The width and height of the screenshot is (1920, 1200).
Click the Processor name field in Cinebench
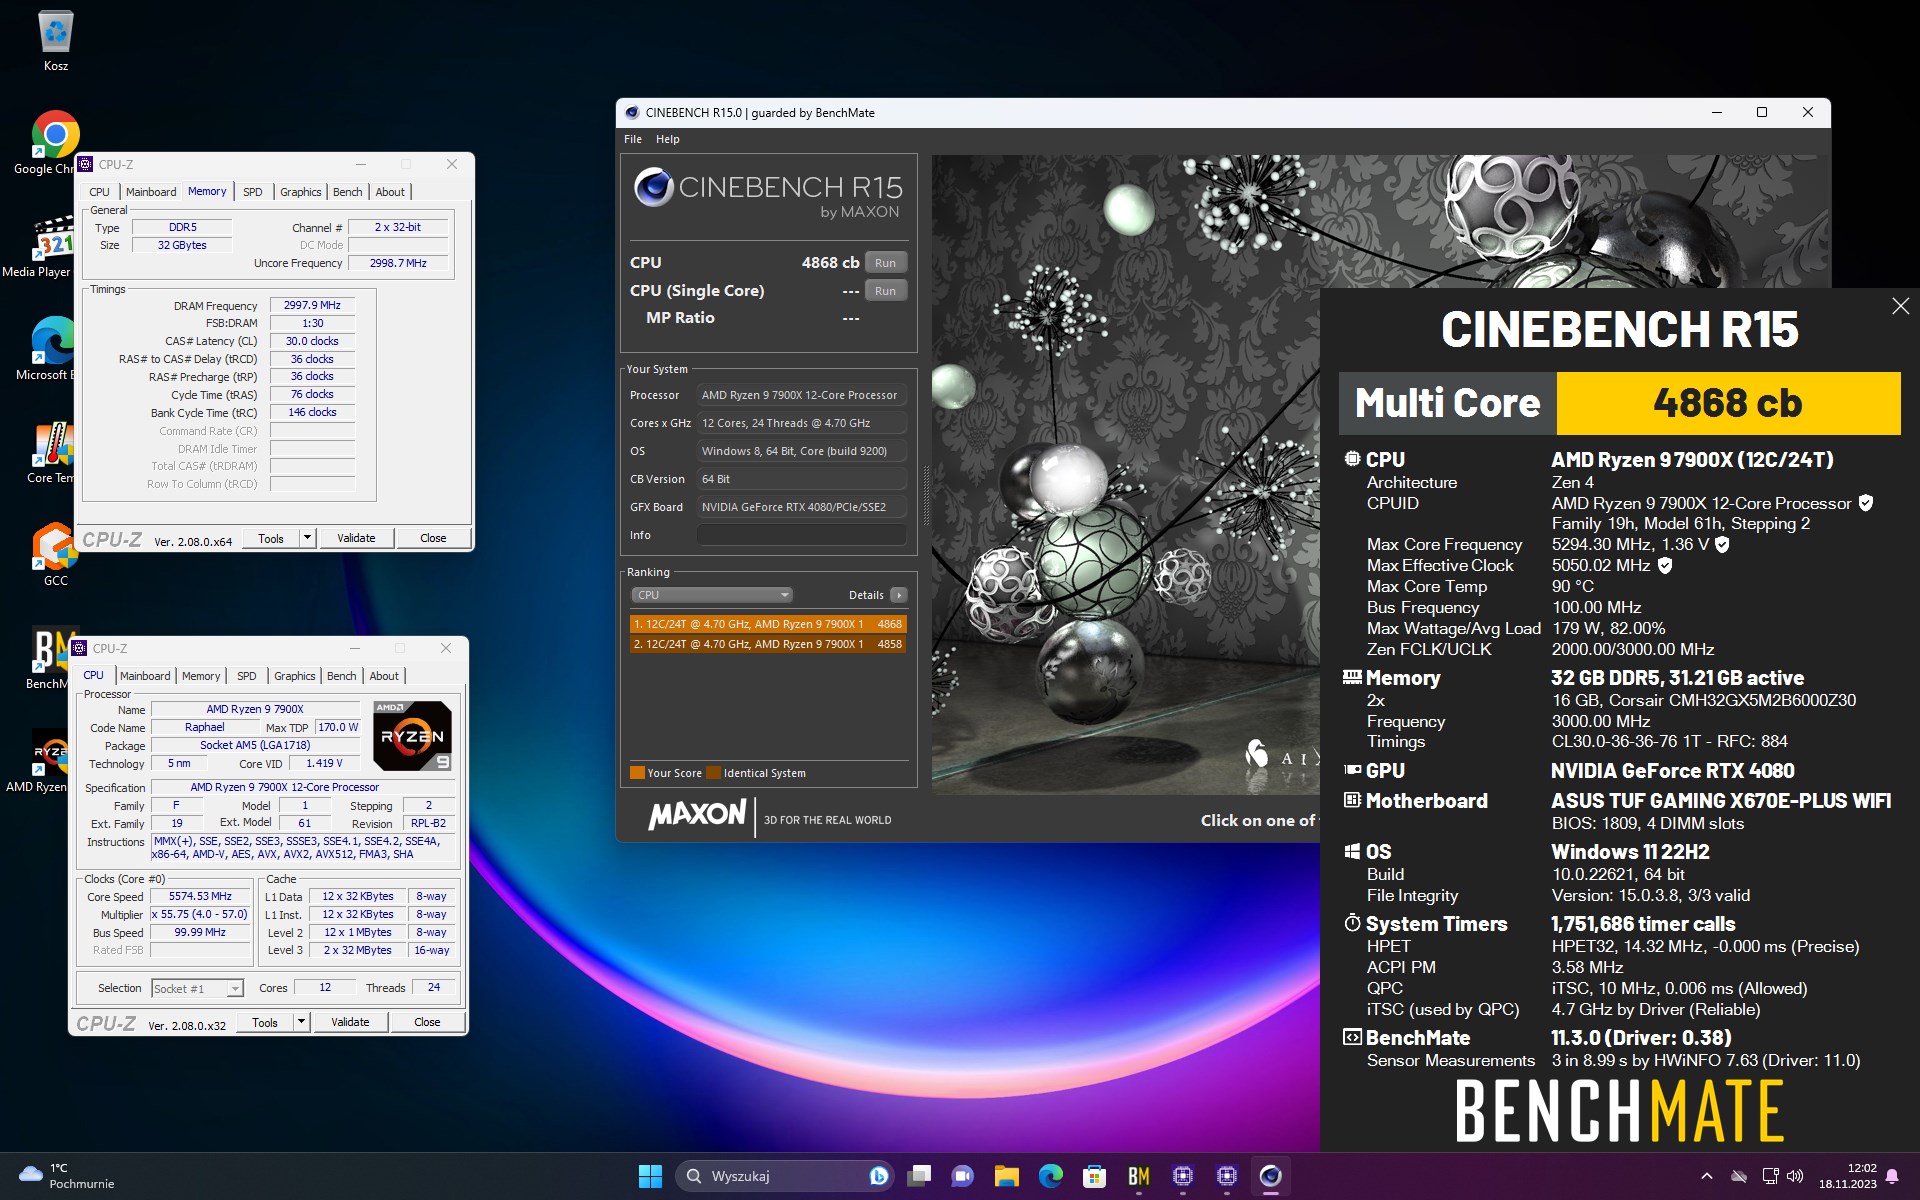802,395
